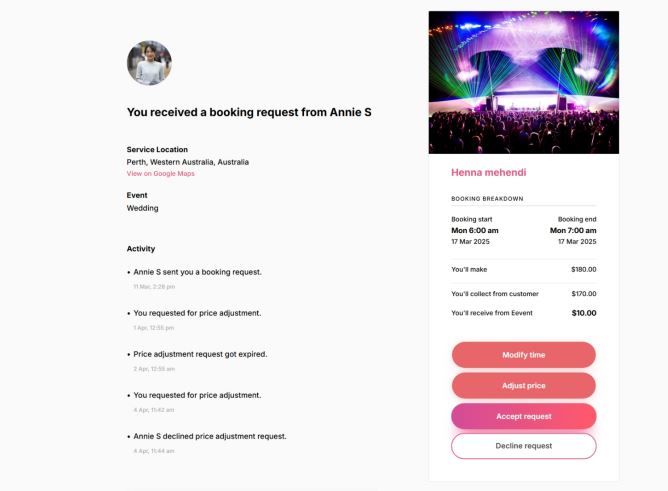Click the second 'You requested for price adjustment' entry
668x491 pixels.
pos(197,395)
